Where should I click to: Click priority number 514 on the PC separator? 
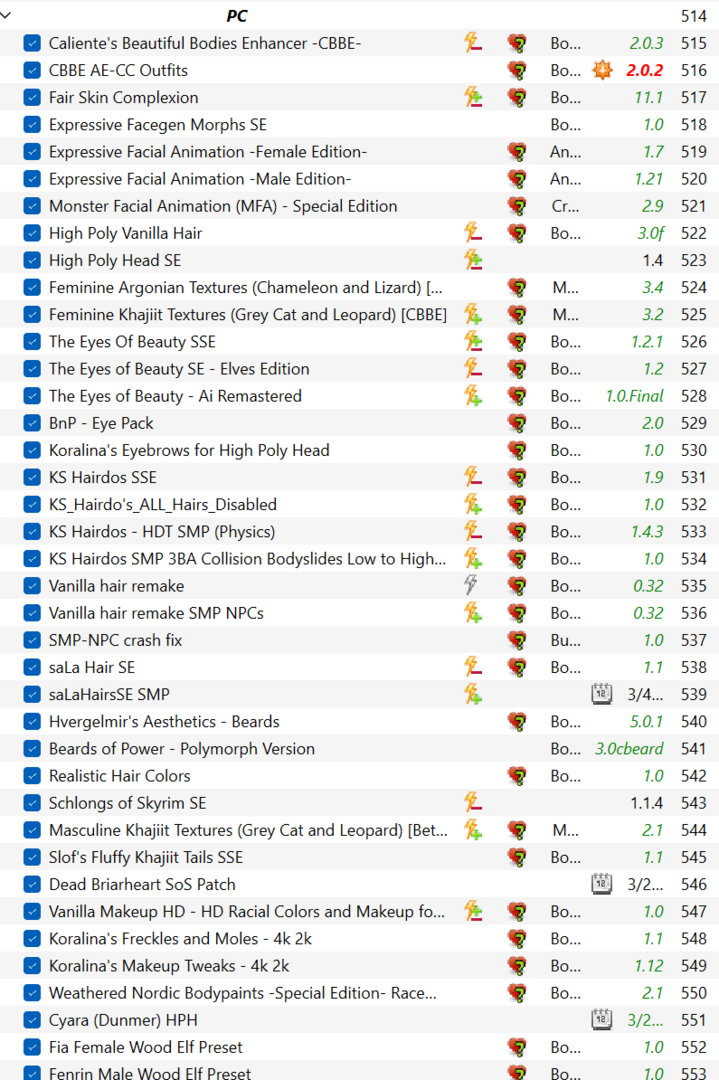click(x=694, y=16)
